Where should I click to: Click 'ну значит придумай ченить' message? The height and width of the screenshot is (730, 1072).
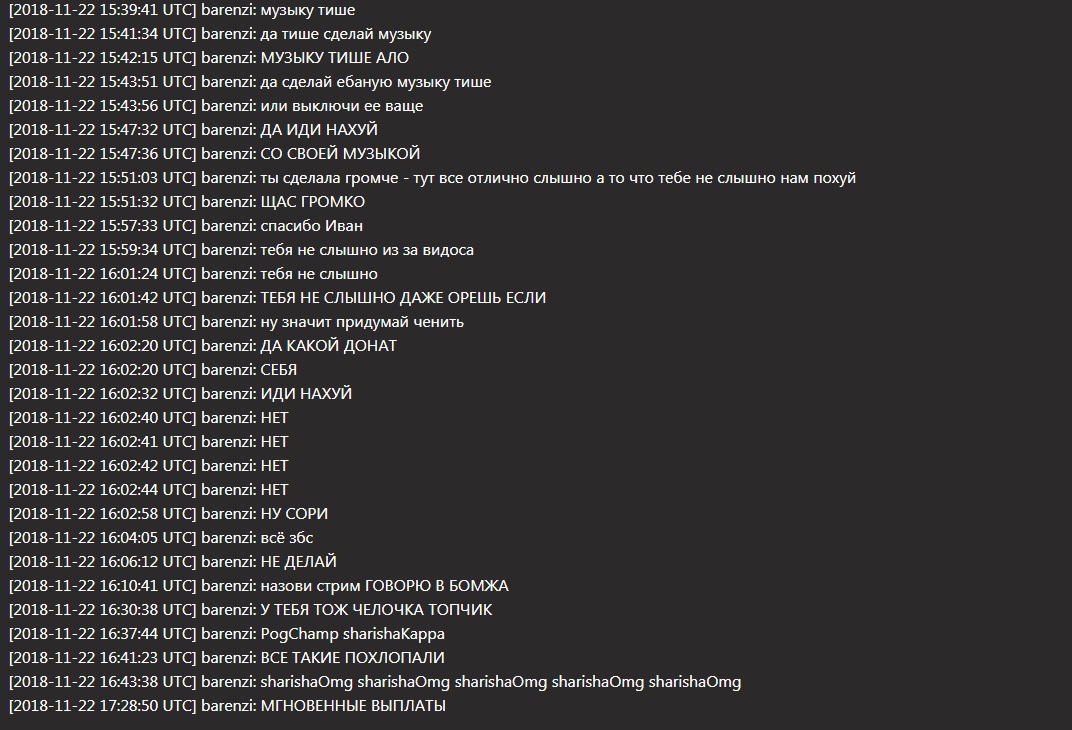(x=362, y=322)
